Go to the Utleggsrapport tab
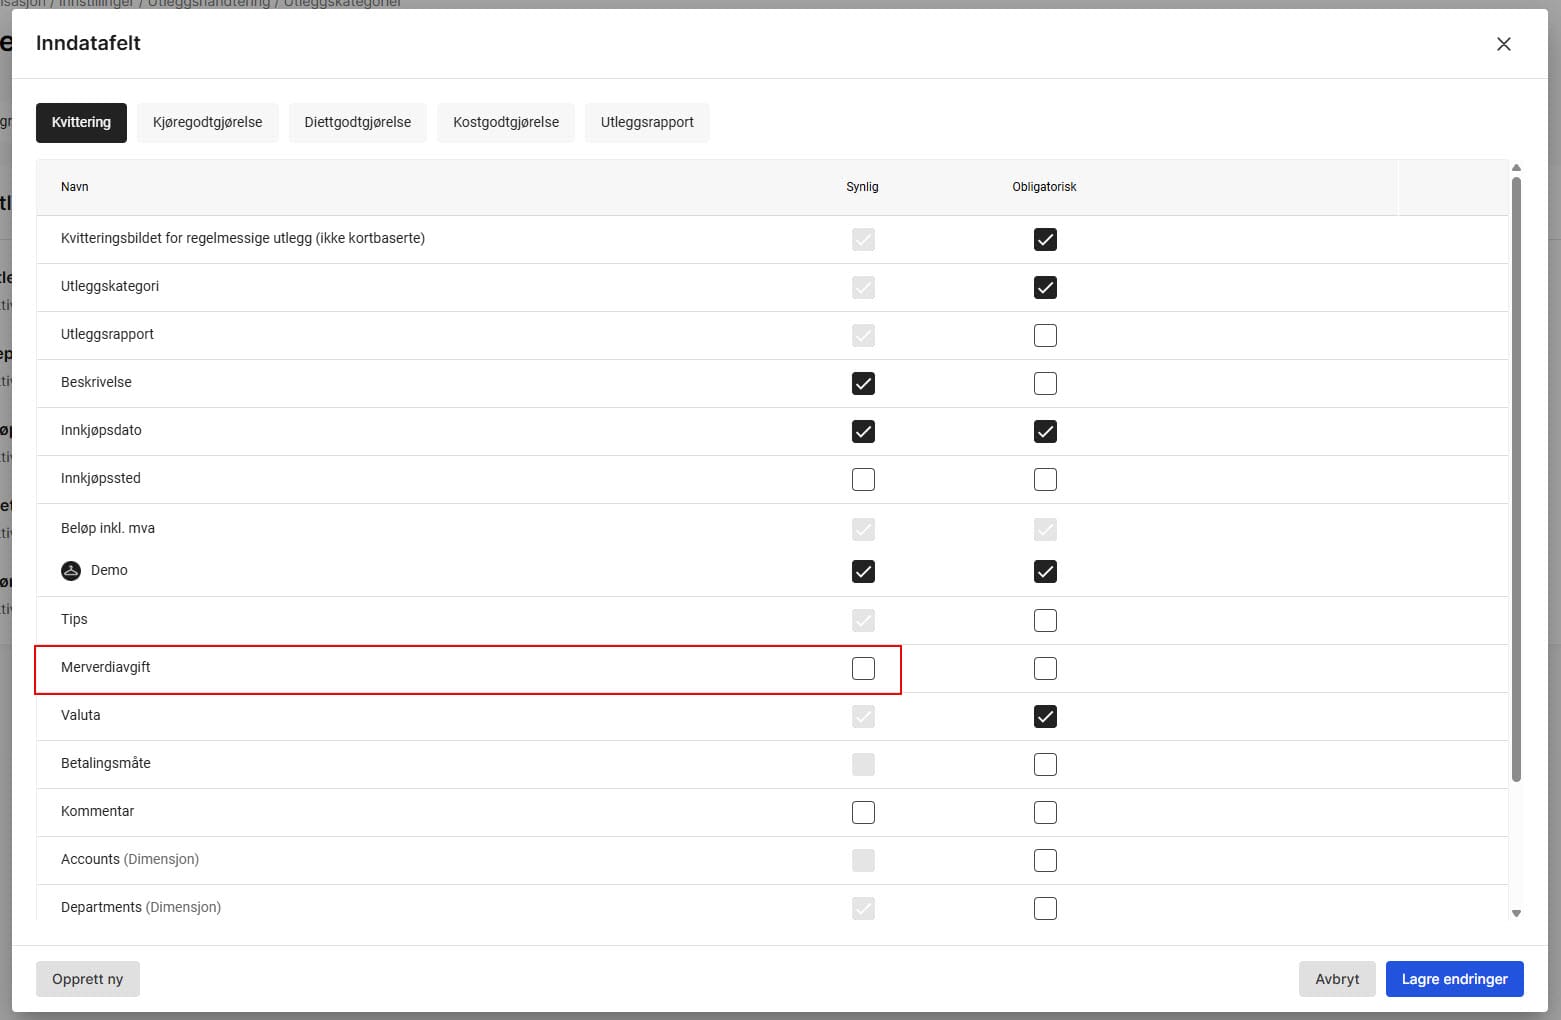This screenshot has height=1020, width=1561. [647, 122]
